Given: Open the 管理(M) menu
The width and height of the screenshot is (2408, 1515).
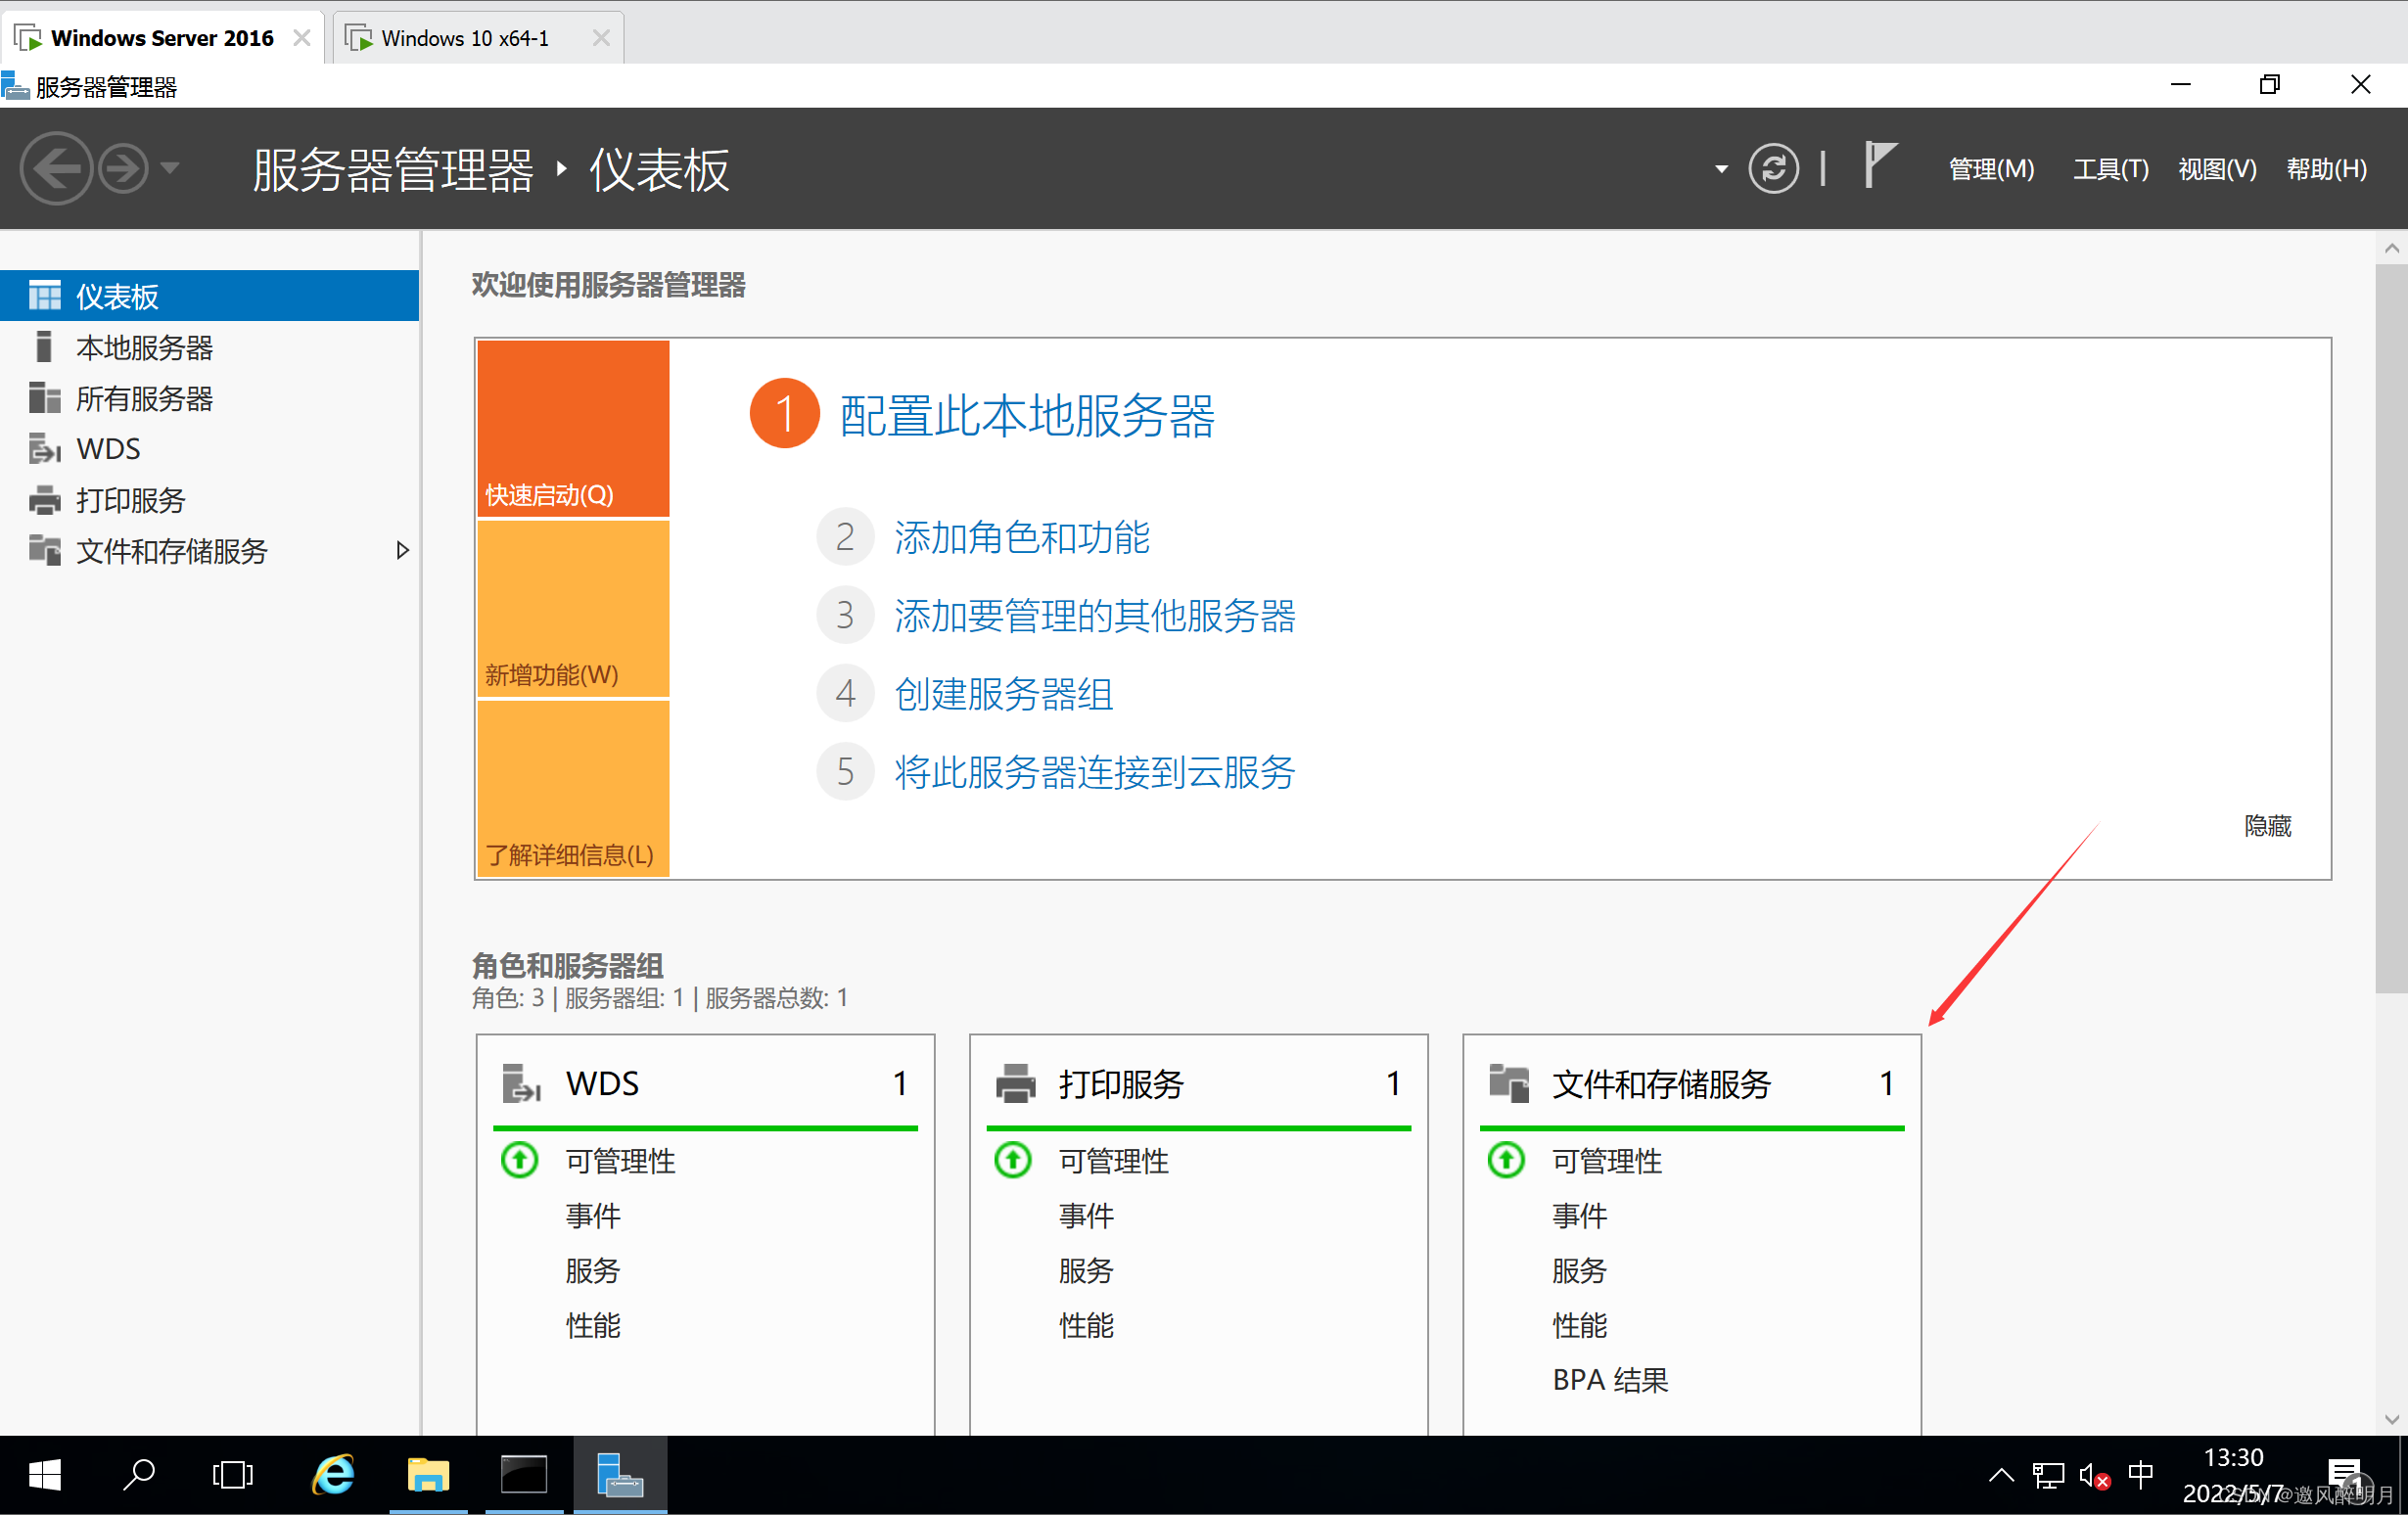Looking at the screenshot, I should 1990,169.
